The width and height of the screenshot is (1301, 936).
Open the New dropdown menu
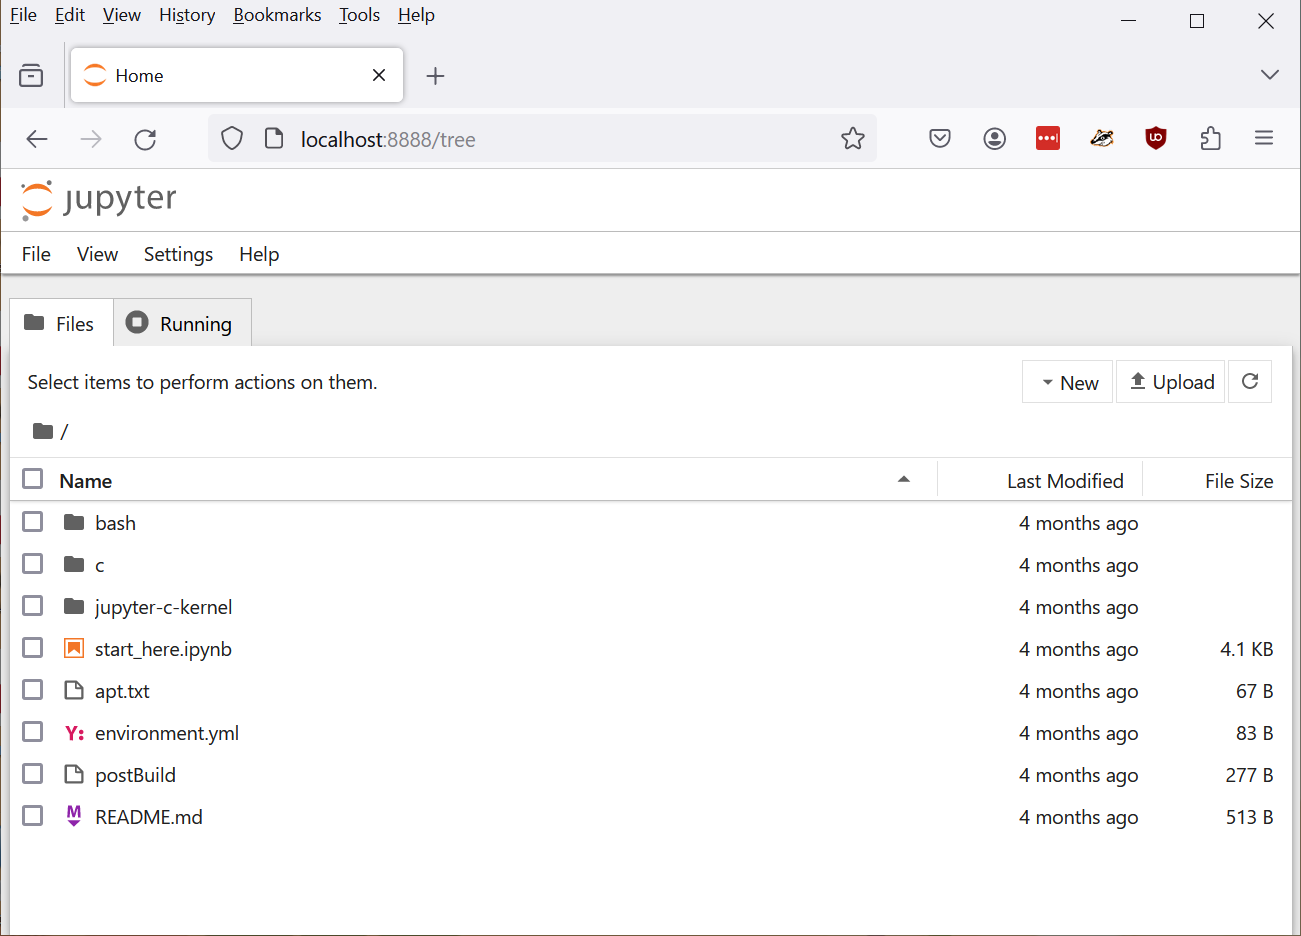pos(1068,382)
